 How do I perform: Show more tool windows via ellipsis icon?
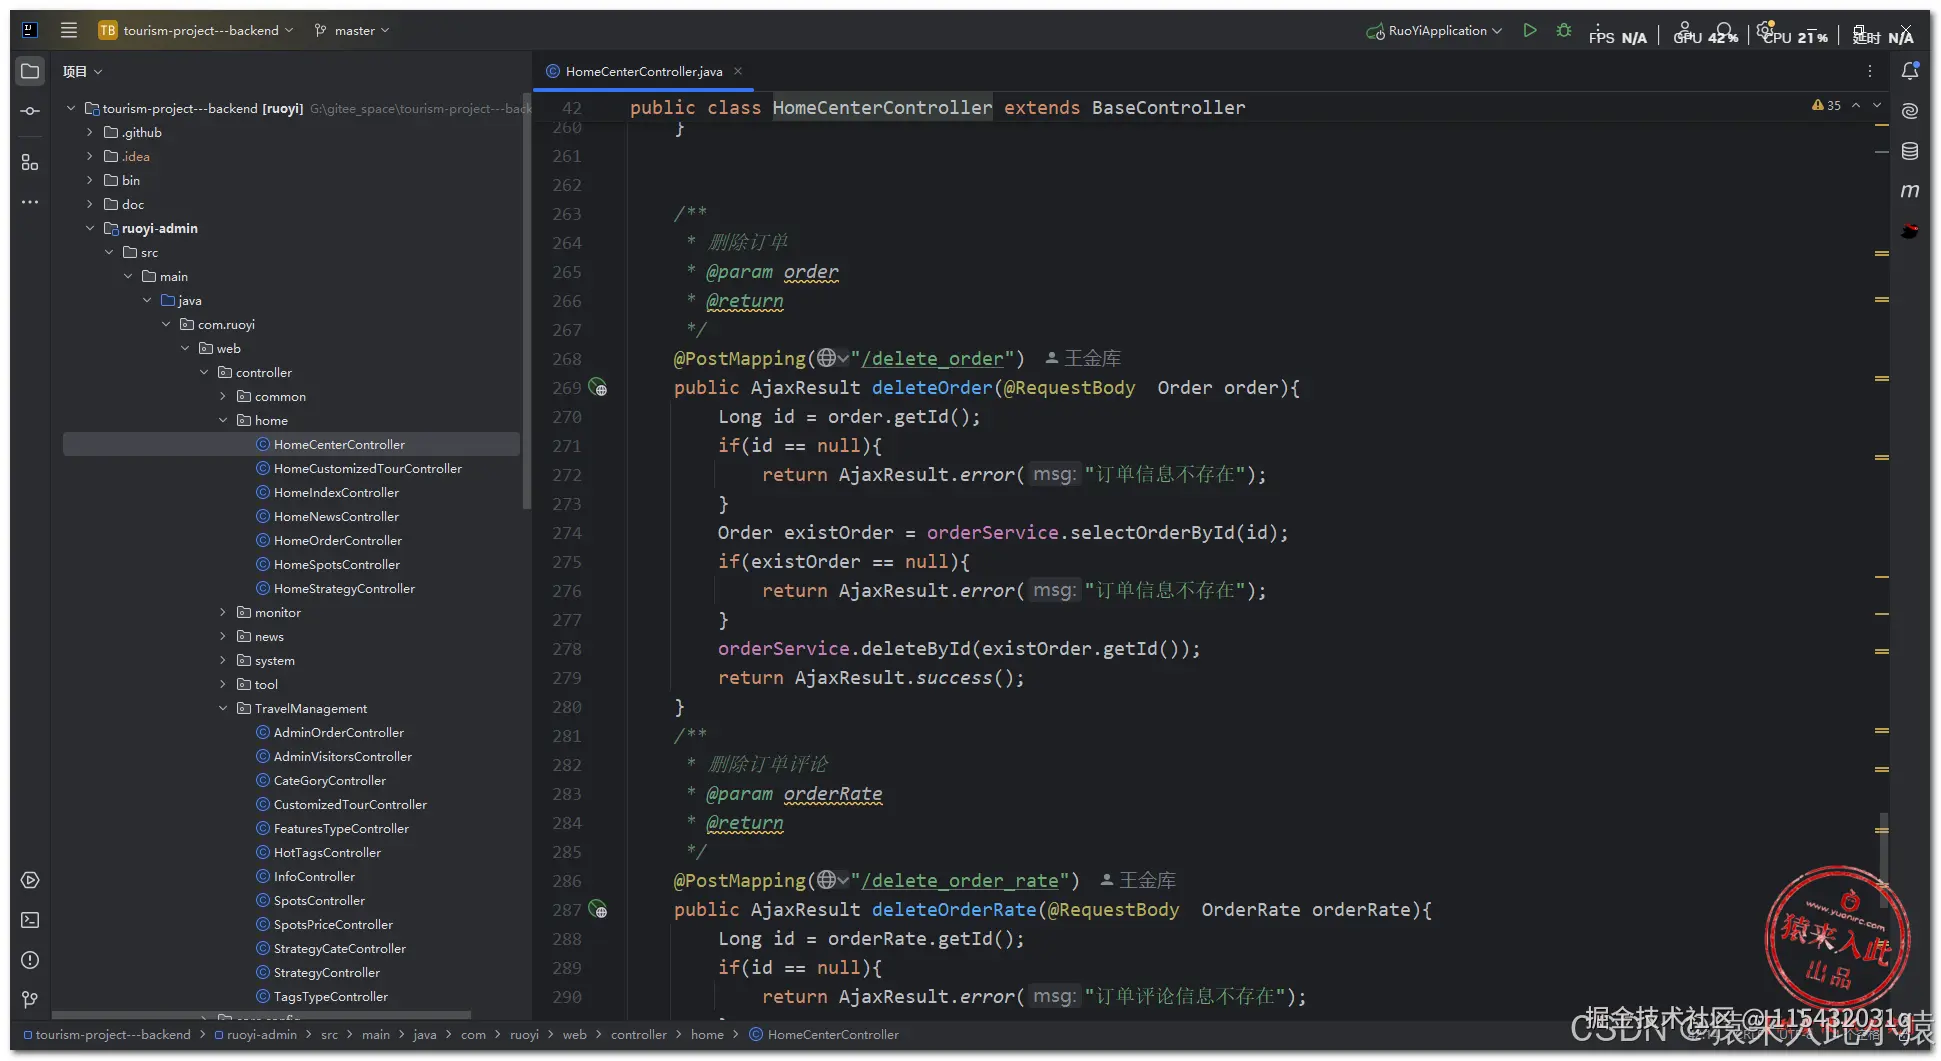pyautogui.click(x=30, y=202)
